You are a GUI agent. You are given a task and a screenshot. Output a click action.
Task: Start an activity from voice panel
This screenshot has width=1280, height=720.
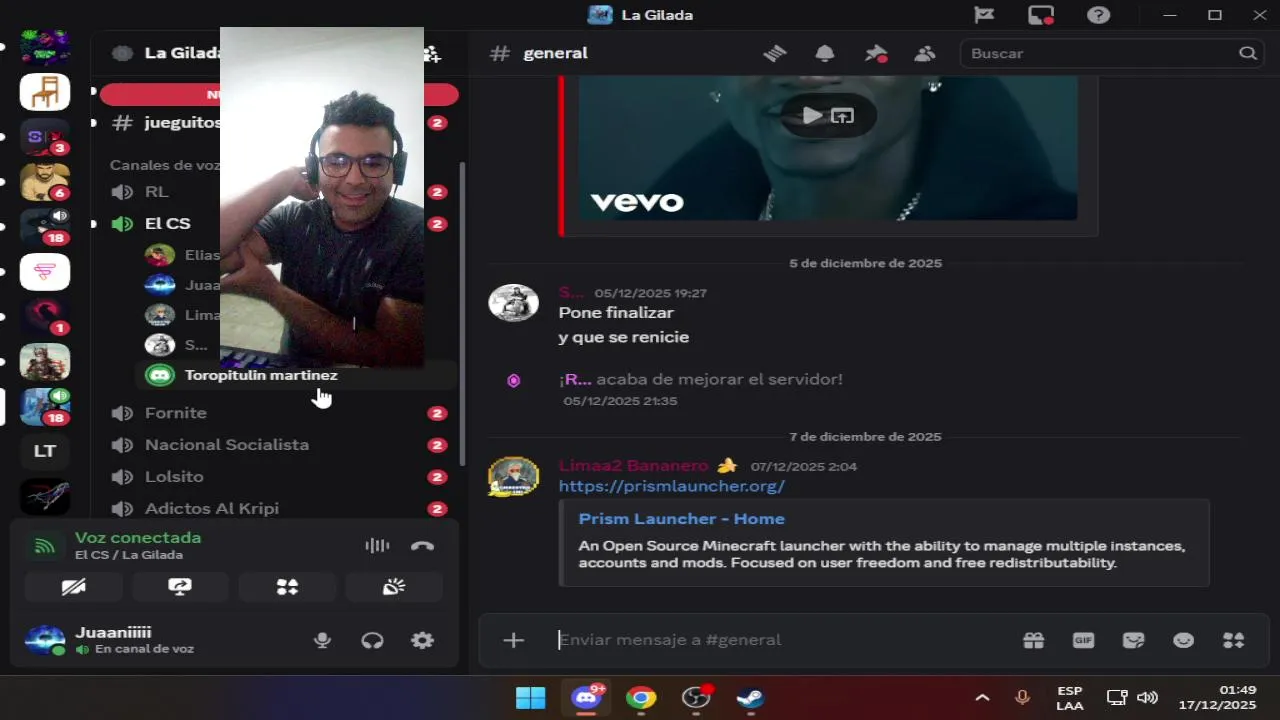(287, 587)
